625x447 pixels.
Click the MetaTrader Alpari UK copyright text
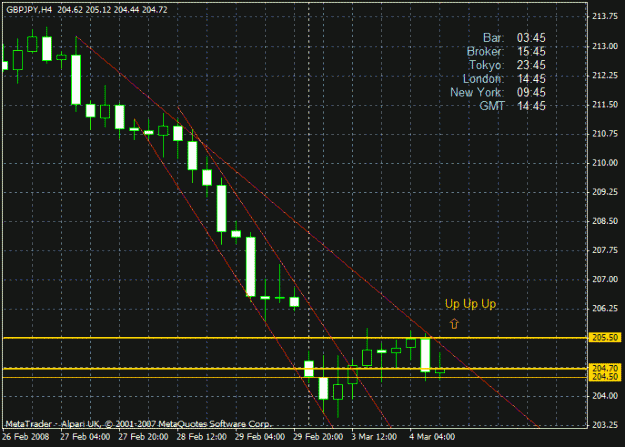tap(138, 424)
